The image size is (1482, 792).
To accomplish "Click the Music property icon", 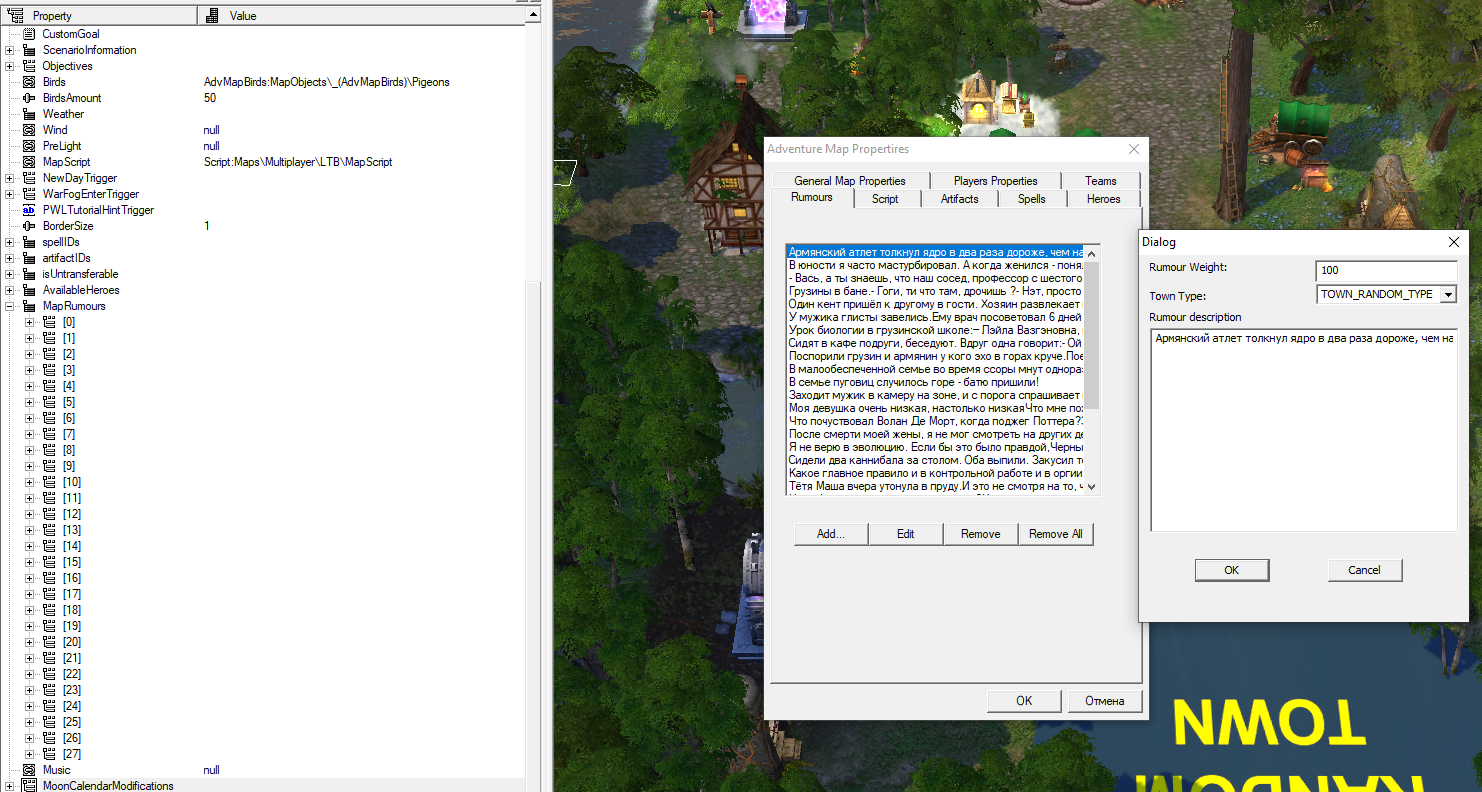I will click(x=29, y=770).
